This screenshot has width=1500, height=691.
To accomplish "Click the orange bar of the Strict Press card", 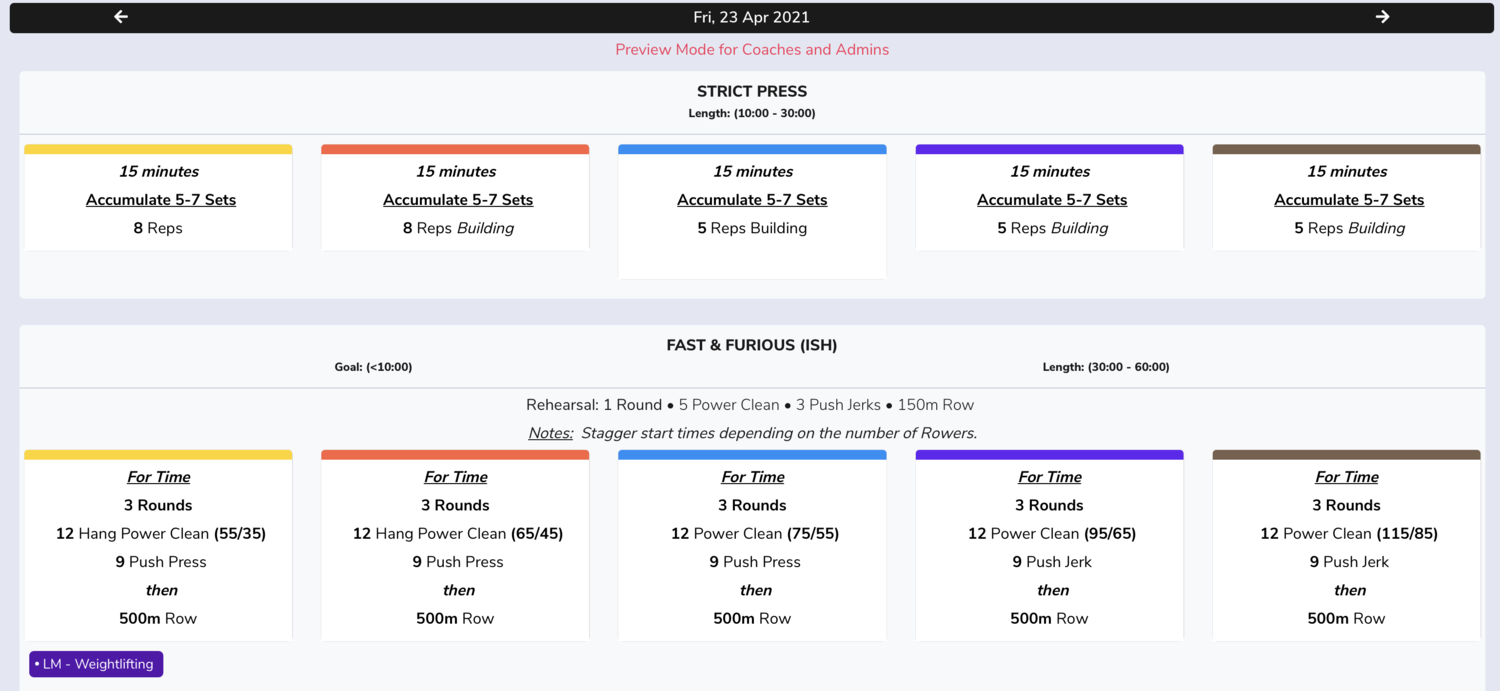I will (455, 149).
